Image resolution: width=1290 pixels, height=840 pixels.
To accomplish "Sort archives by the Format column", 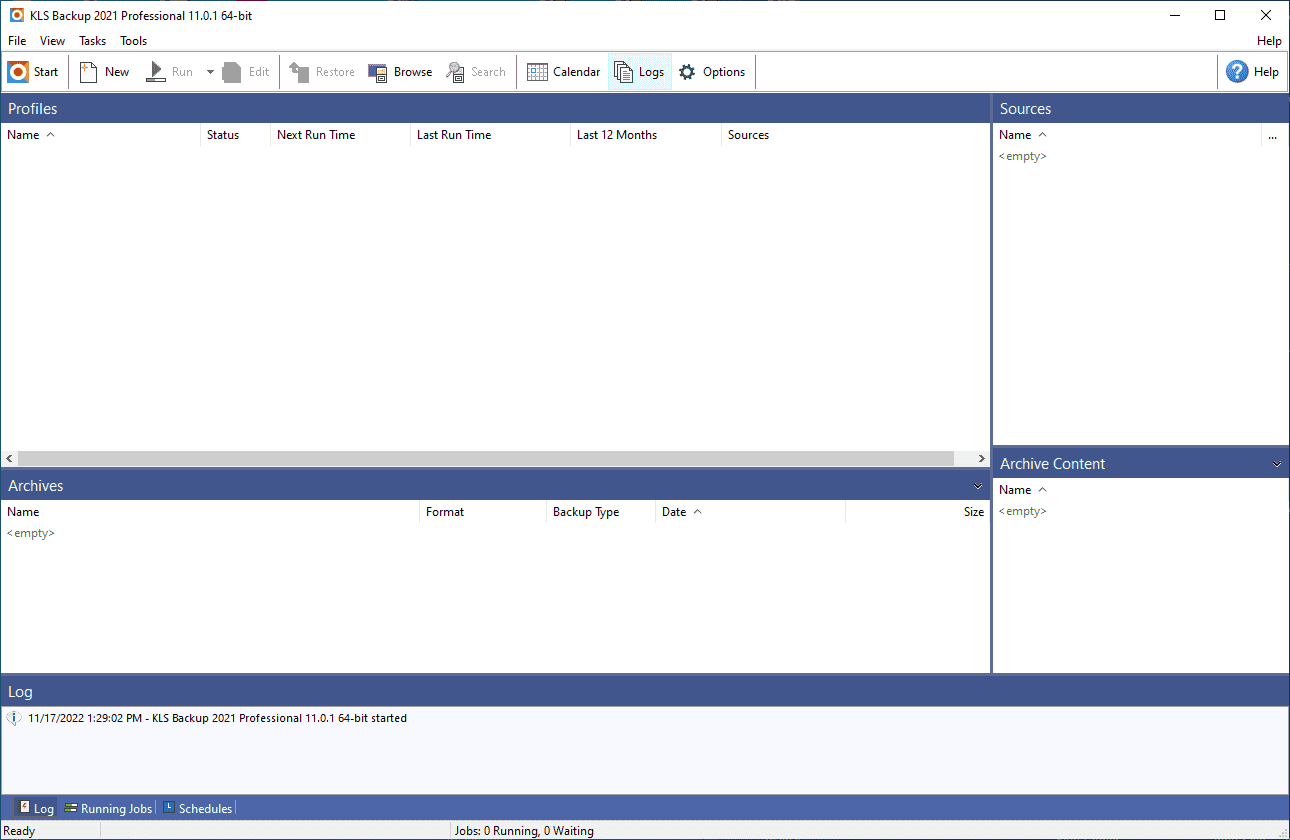I will click(483, 512).
